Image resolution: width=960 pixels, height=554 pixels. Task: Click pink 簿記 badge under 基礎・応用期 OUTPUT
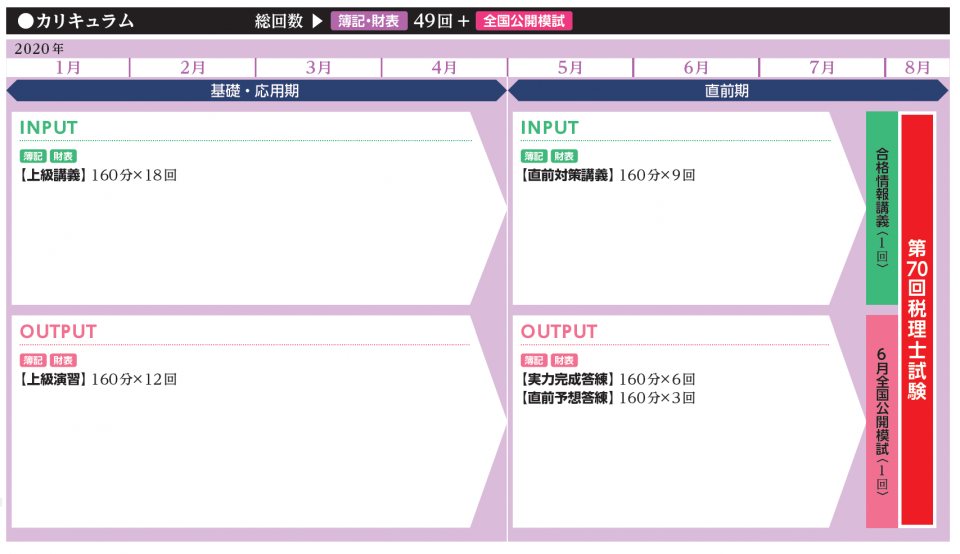pyautogui.click(x=33, y=360)
